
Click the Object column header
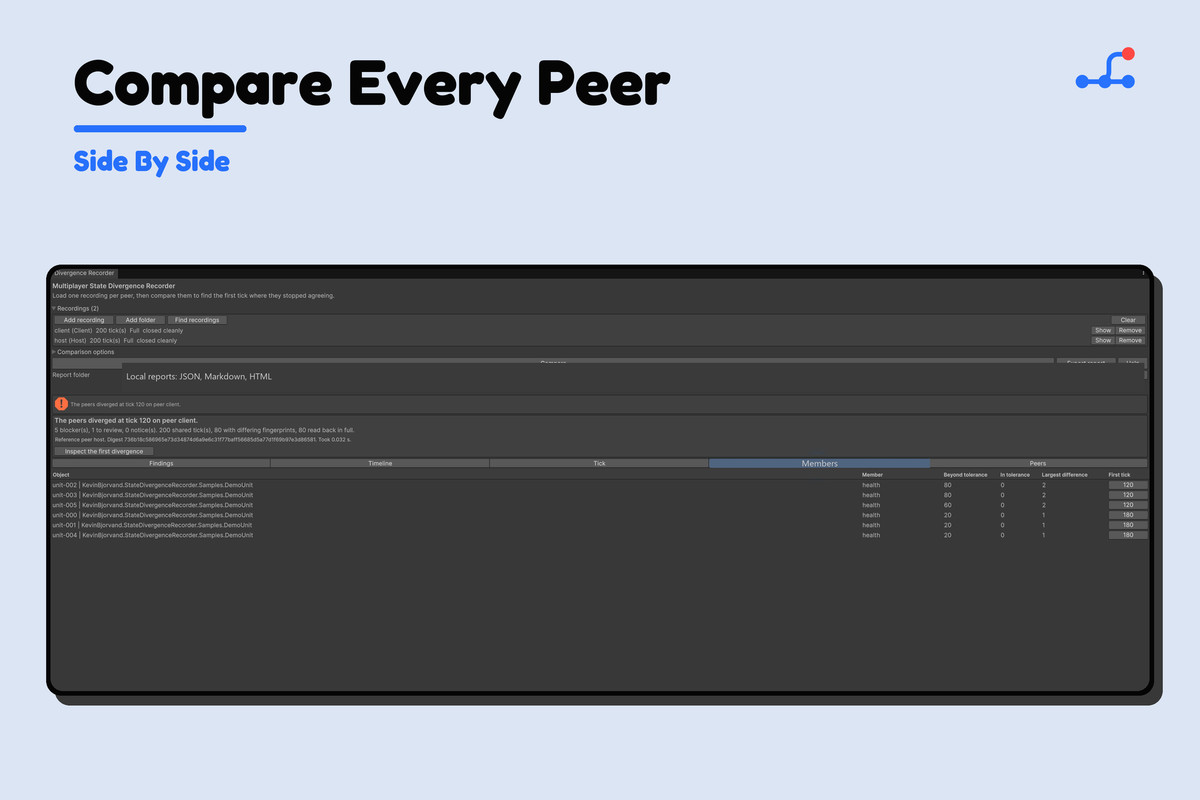point(61,474)
